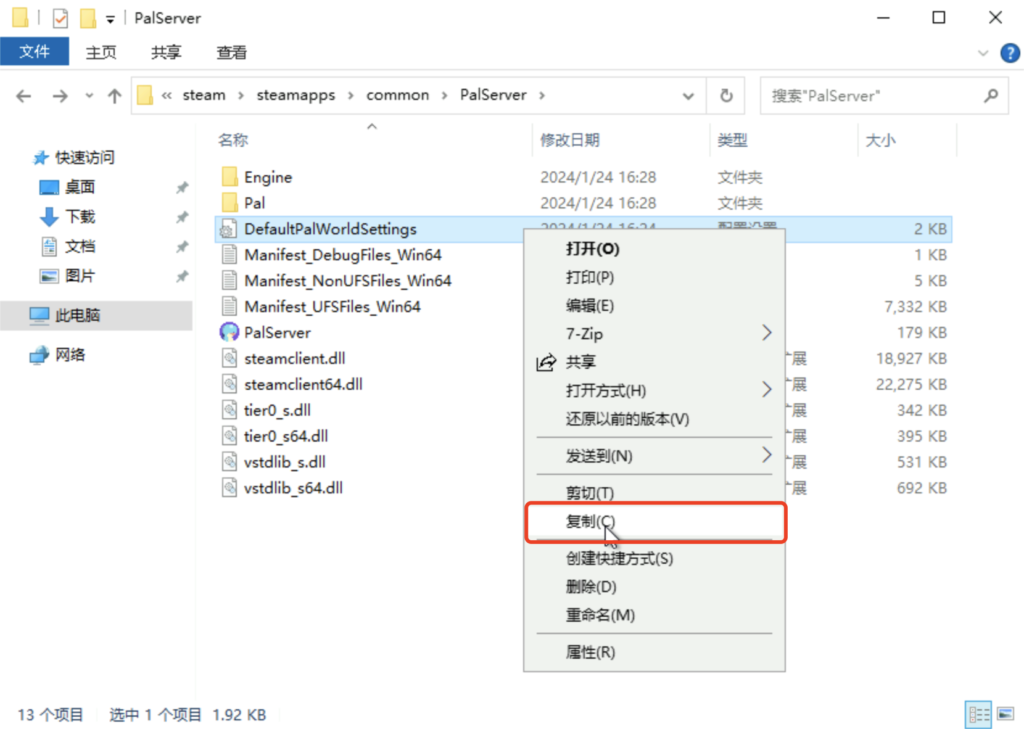Select vstdlib_s.dll file icon
Viewport: 1024px width, 729px height.
click(x=229, y=462)
